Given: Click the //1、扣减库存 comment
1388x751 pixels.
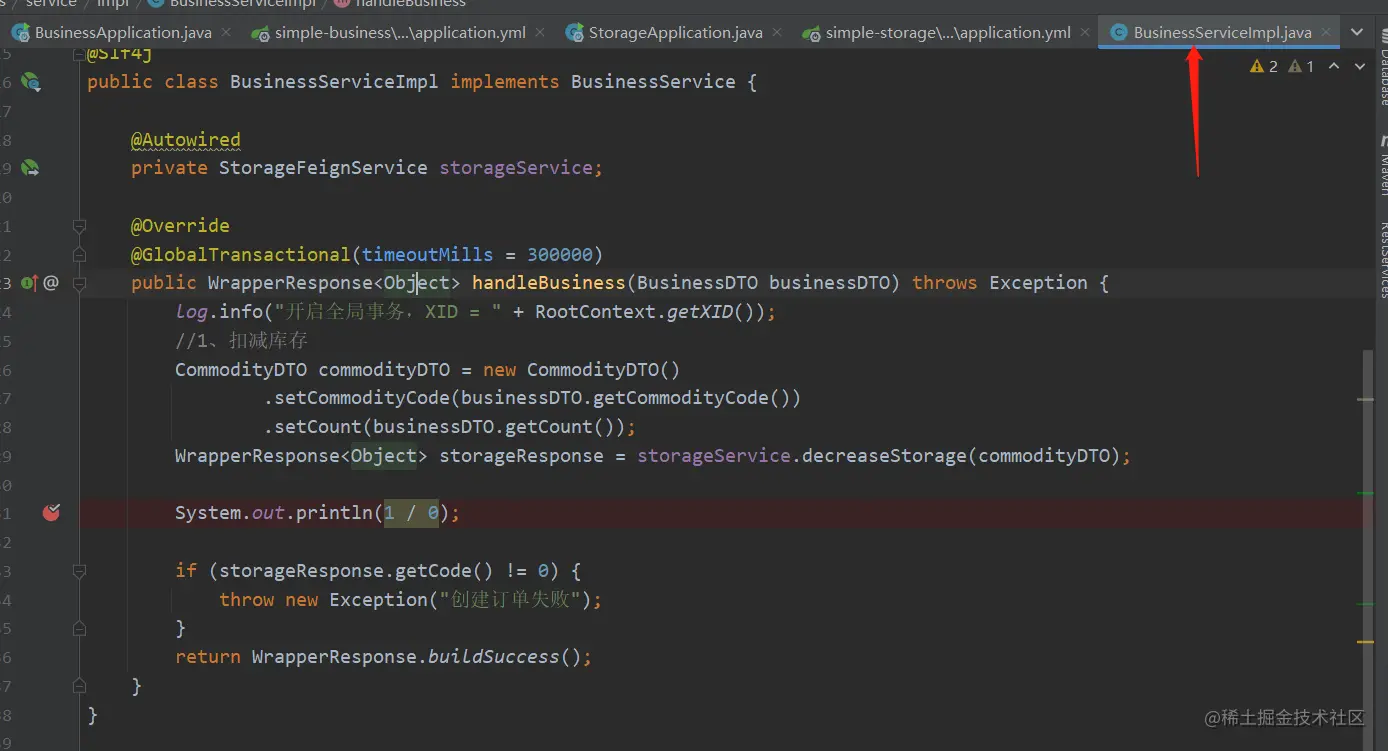Looking at the screenshot, I should point(241,340).
